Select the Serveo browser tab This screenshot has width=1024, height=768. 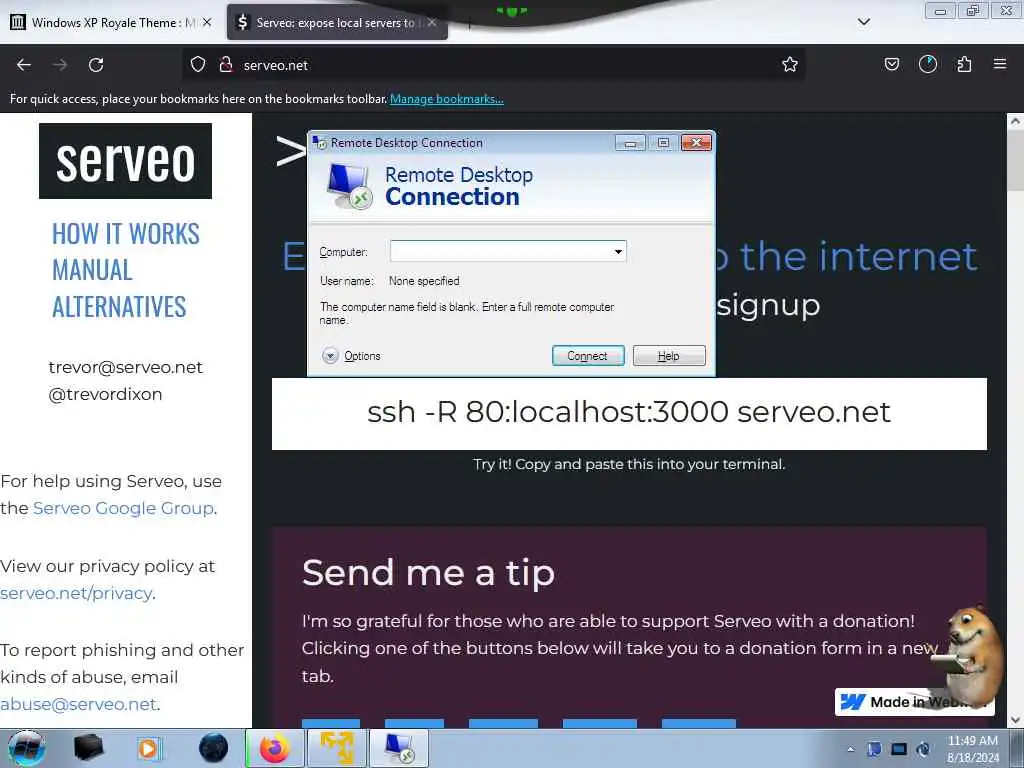[336, 22]
